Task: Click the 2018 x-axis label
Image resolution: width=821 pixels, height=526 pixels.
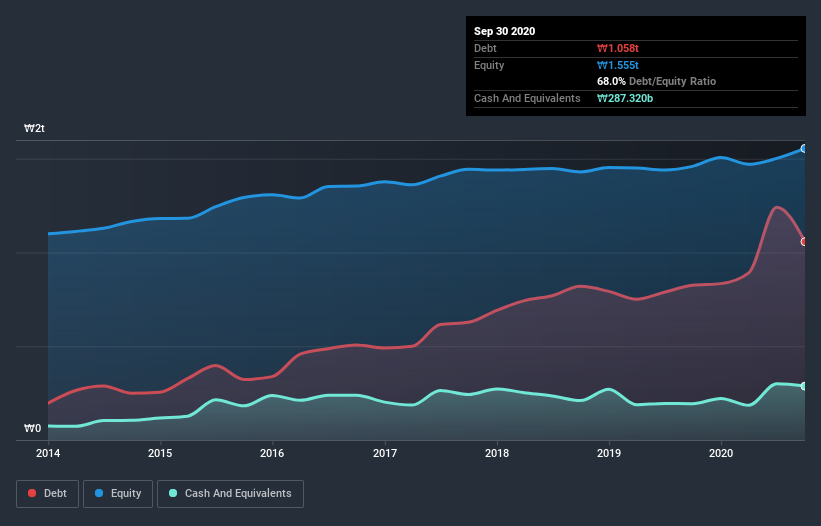Action: (x=497, y=453)
